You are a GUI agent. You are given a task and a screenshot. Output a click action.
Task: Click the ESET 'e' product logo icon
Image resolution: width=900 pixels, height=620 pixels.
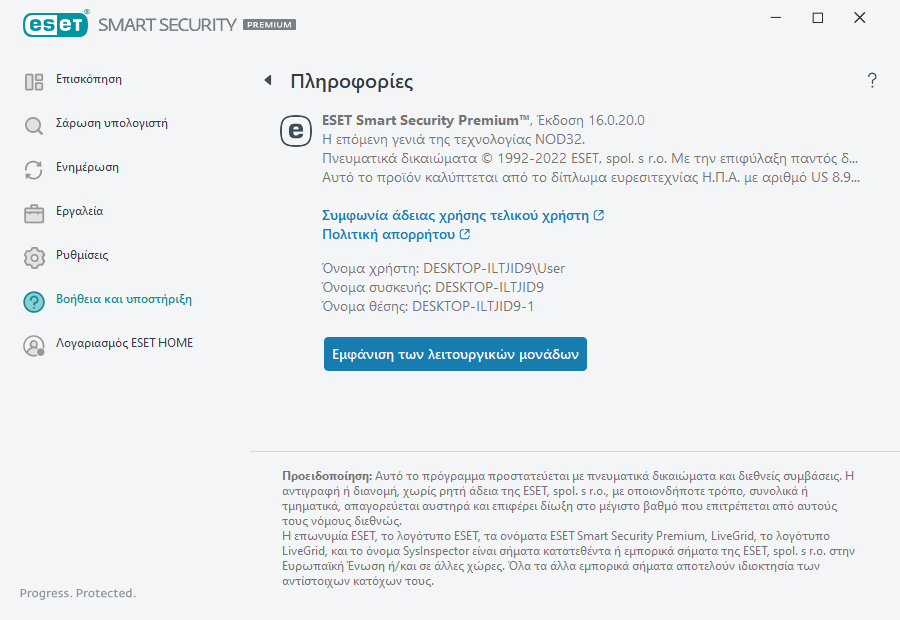click(x=295, y=130)
